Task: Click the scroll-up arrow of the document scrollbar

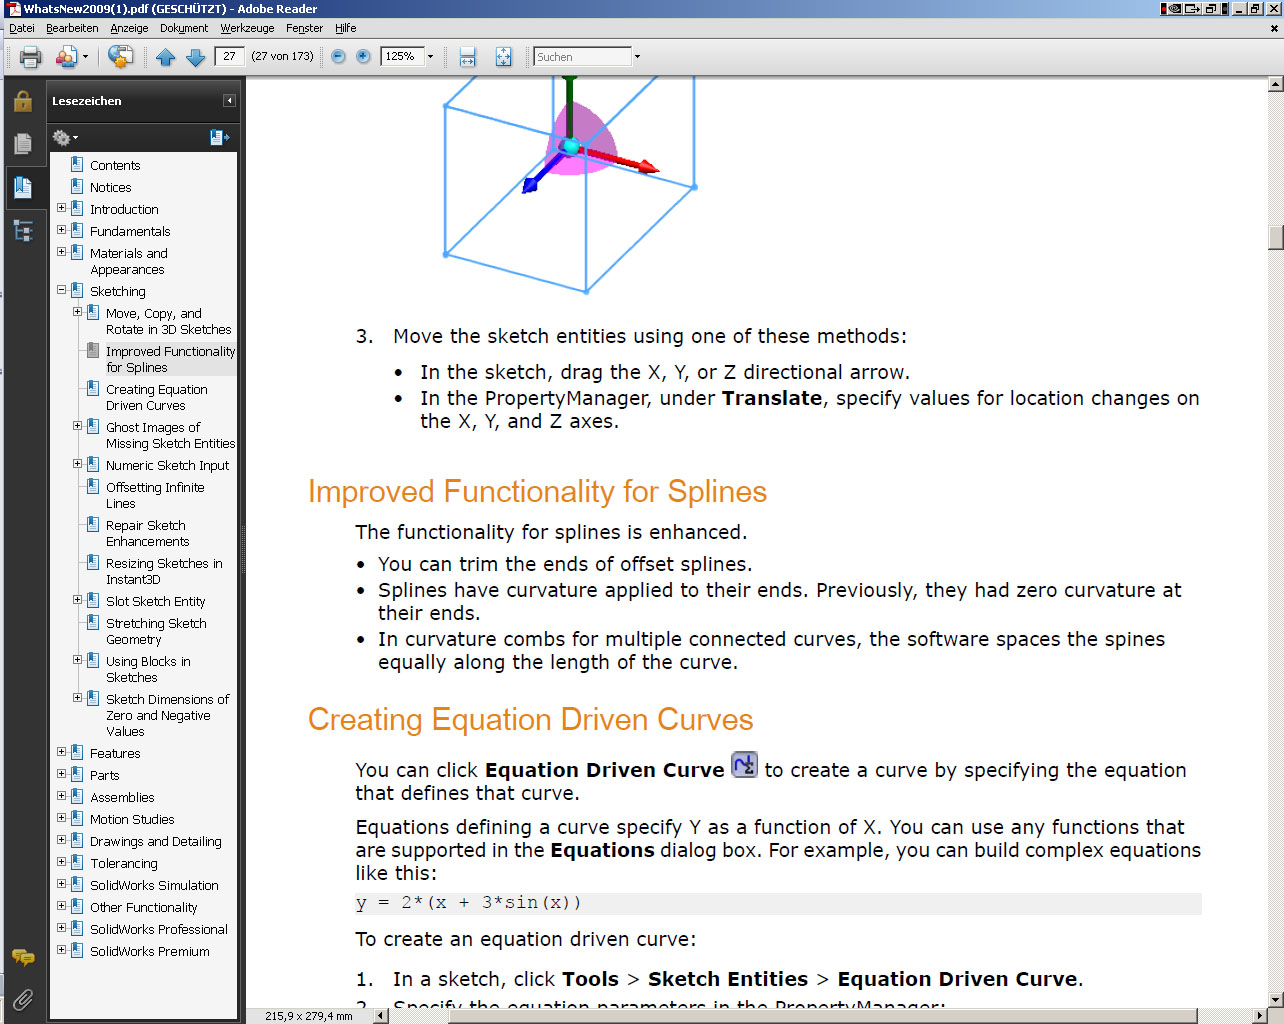Action: 1275,85
